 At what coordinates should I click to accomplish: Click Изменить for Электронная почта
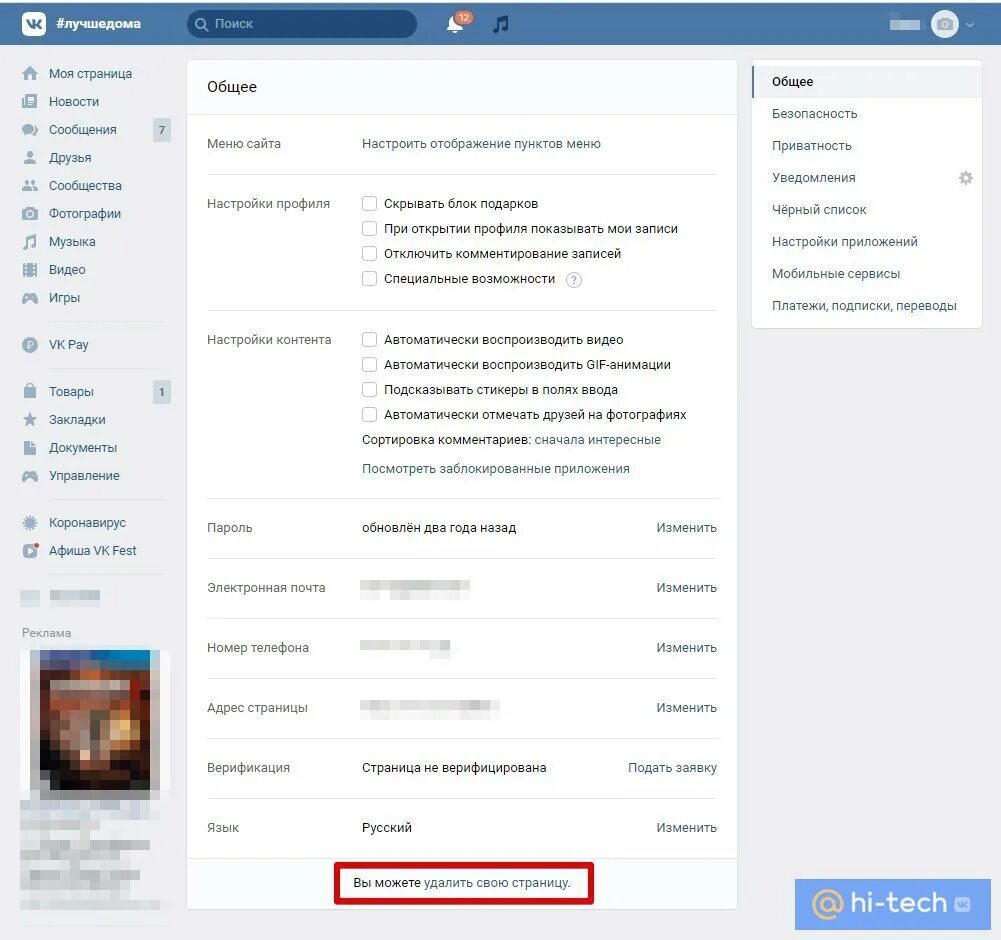686,588
